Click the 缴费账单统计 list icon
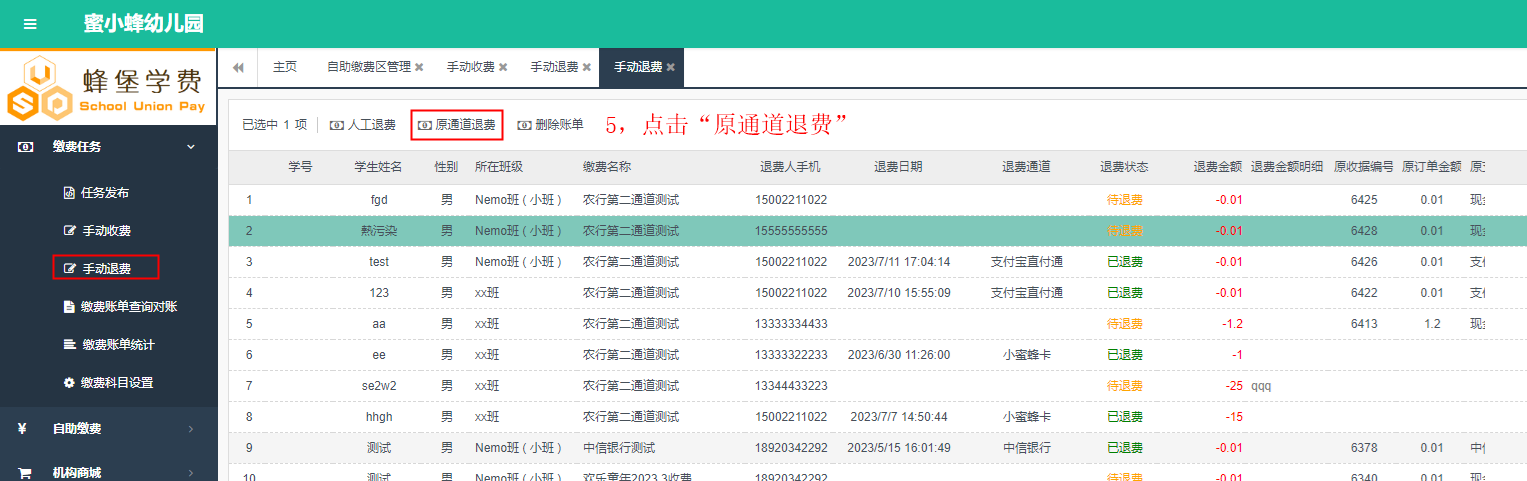This screenshot has width=1527, height=481. 69,345
